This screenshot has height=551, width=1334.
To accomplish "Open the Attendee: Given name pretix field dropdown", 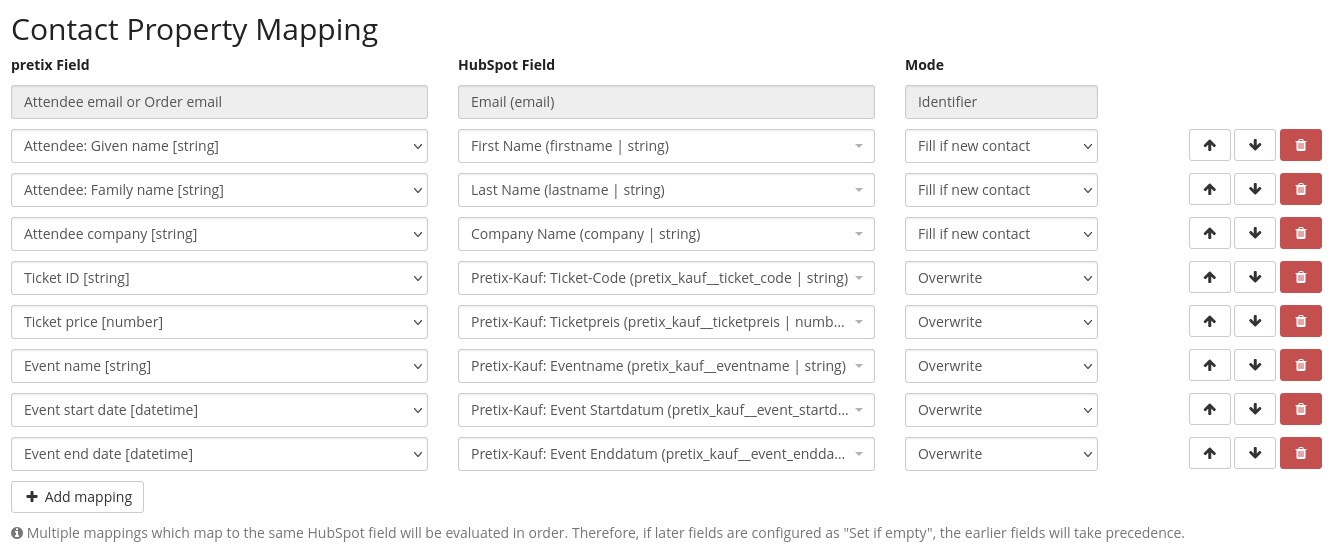I will click(219, 146).
